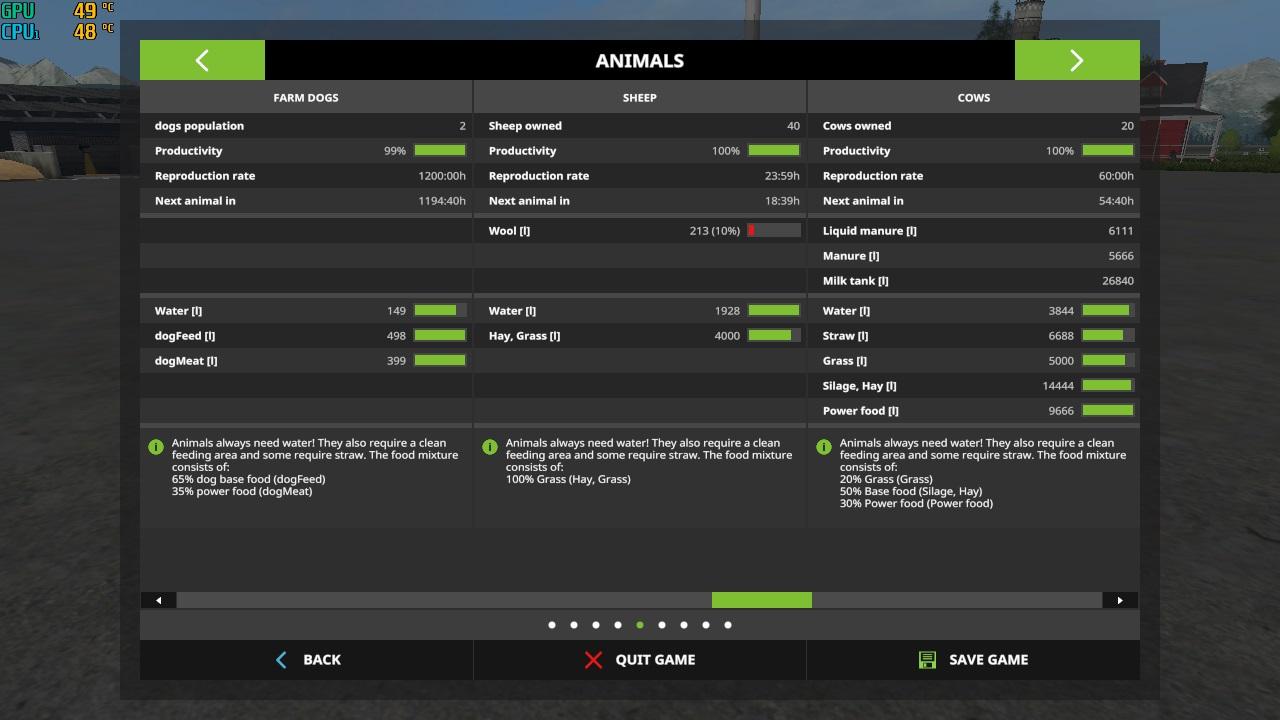Click the green next page arrow
1280x720 pixels.
(1076, 60)
